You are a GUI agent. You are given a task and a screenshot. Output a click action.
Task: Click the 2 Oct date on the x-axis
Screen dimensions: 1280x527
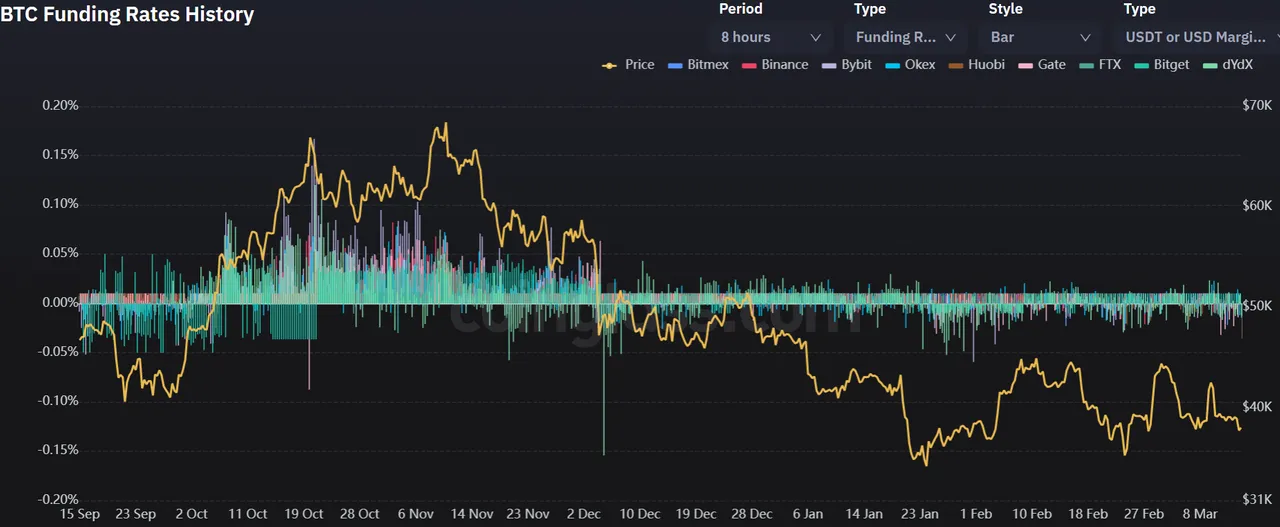[190, 514]
